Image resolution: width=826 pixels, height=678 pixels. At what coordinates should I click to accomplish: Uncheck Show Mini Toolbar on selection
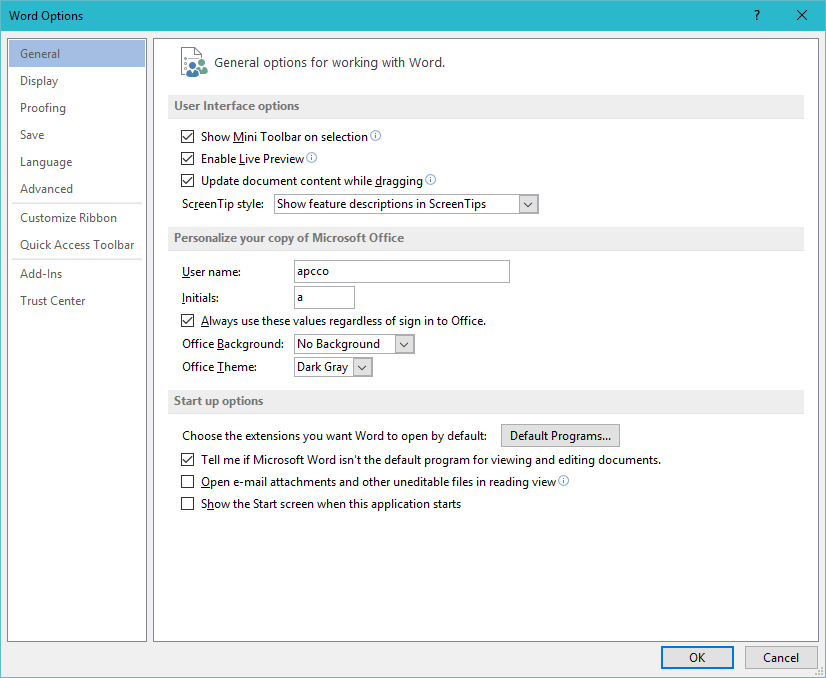187,137
